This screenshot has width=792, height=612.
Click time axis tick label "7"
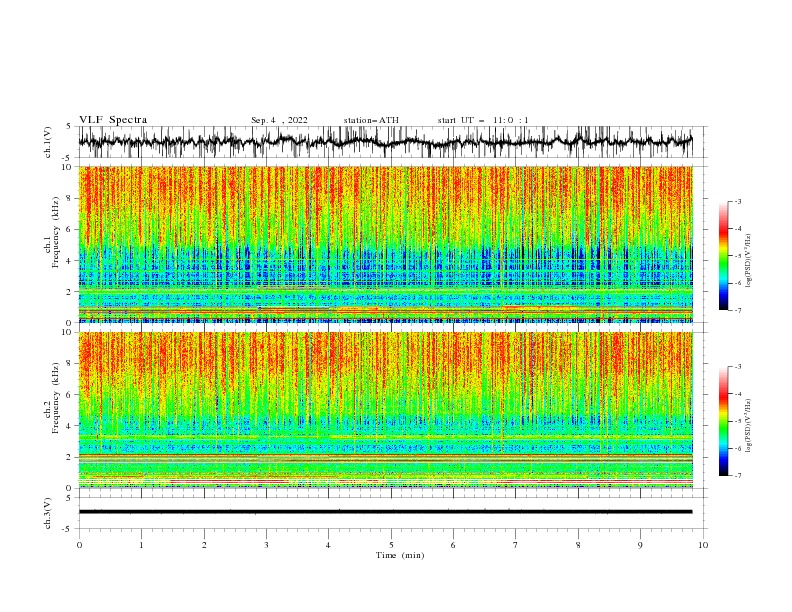(x=516, y=545)
